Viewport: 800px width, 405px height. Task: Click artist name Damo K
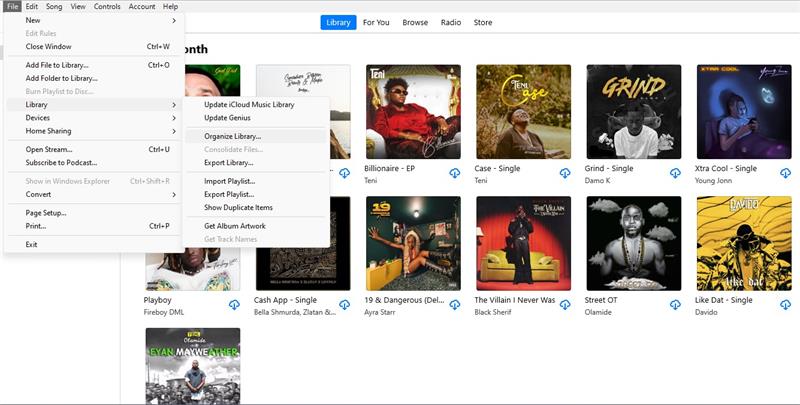click(x=598, y=181)
